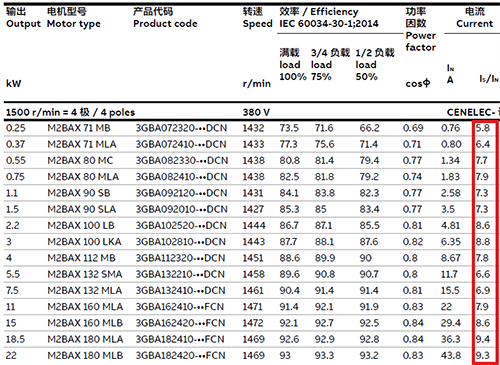Select M2BAX 112 MB motor type cell
This screenshot has height=365, width=500.
click(x=81, y=258)
